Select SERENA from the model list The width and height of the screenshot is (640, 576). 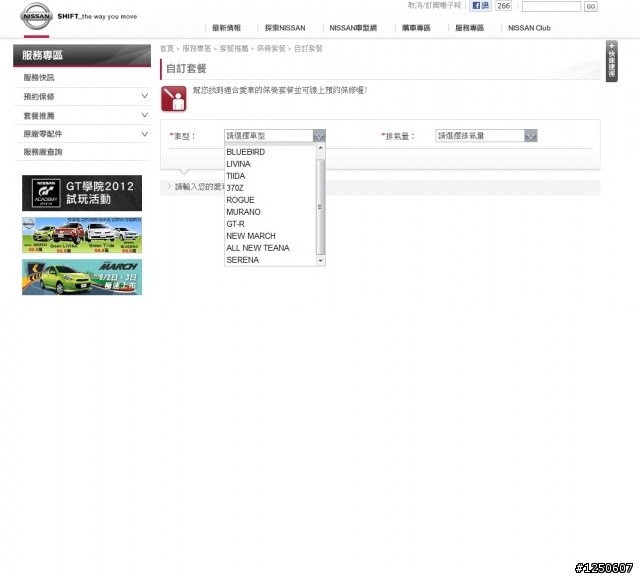[x=270, y=260]
